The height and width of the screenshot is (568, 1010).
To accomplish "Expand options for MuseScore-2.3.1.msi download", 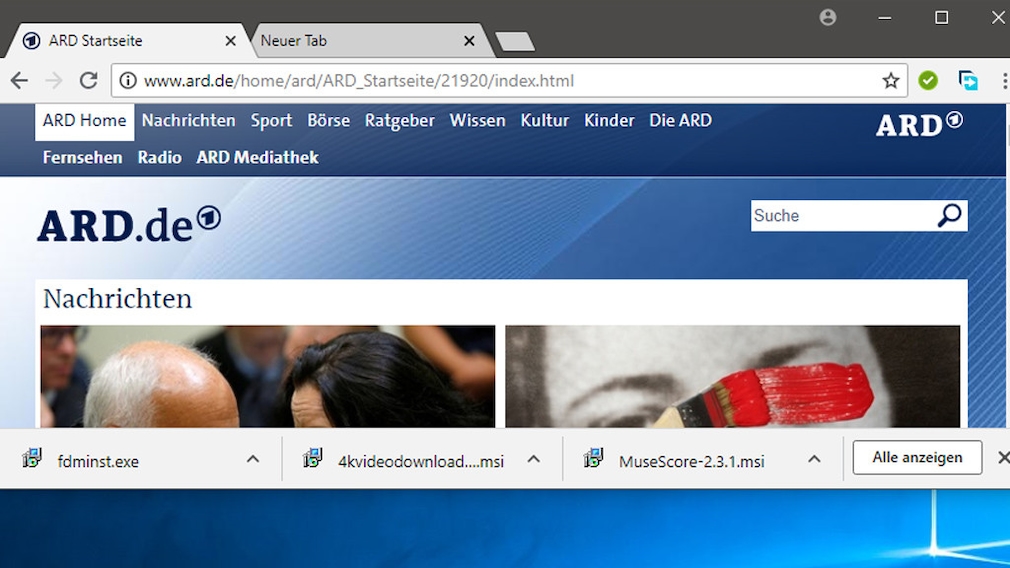I will click(814, 459).
